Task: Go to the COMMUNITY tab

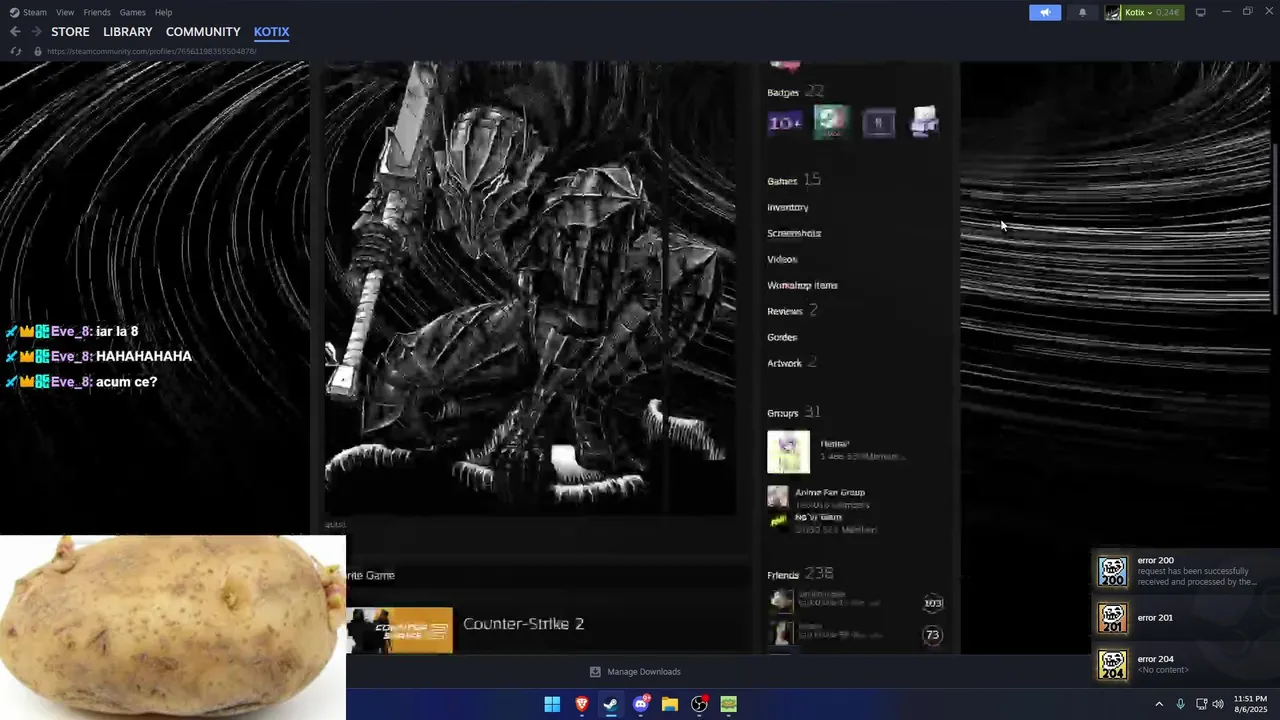Action: click(x=203, y=32)
